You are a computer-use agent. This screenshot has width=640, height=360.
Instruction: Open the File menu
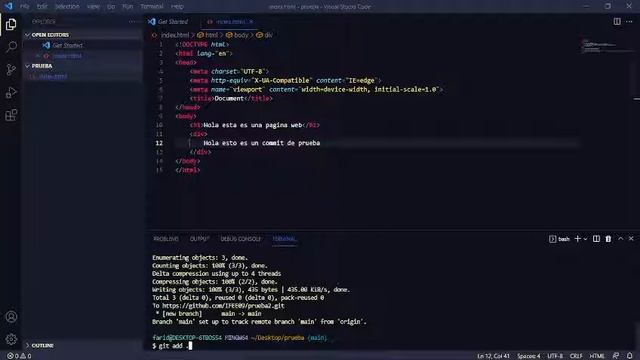tap(24, 7)
